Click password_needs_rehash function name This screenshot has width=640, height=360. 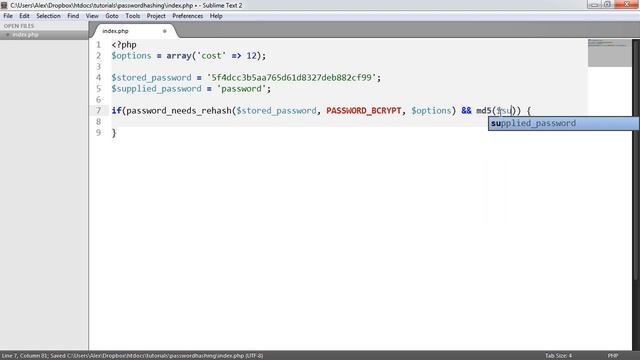coord(179,111)
